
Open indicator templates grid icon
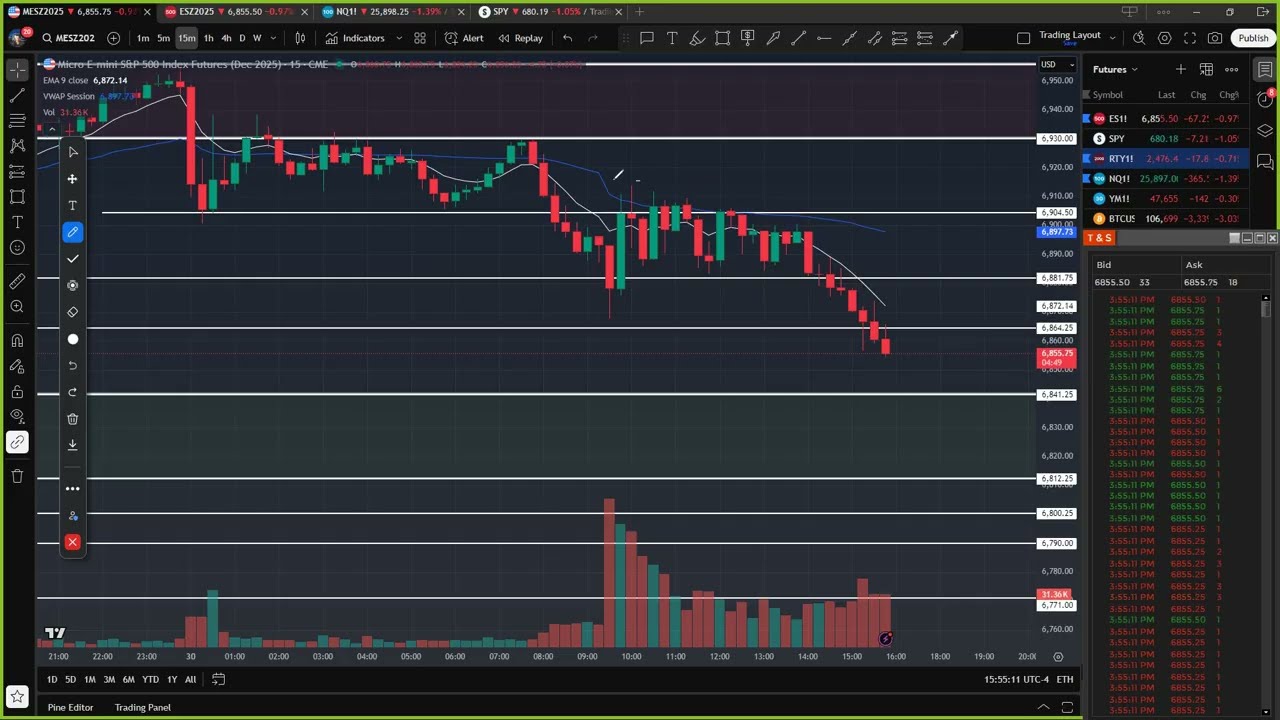coord(420,38)
